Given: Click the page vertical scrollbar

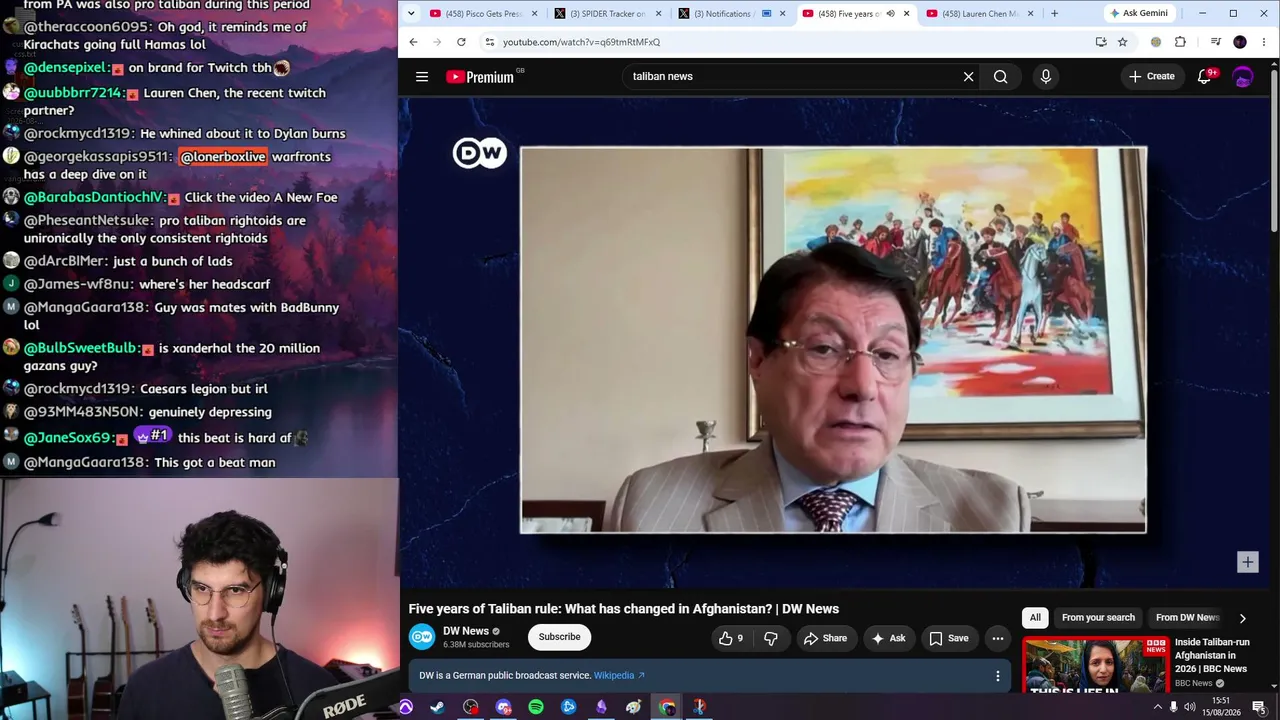Looking at the screenshot, I should (1274, 150).
